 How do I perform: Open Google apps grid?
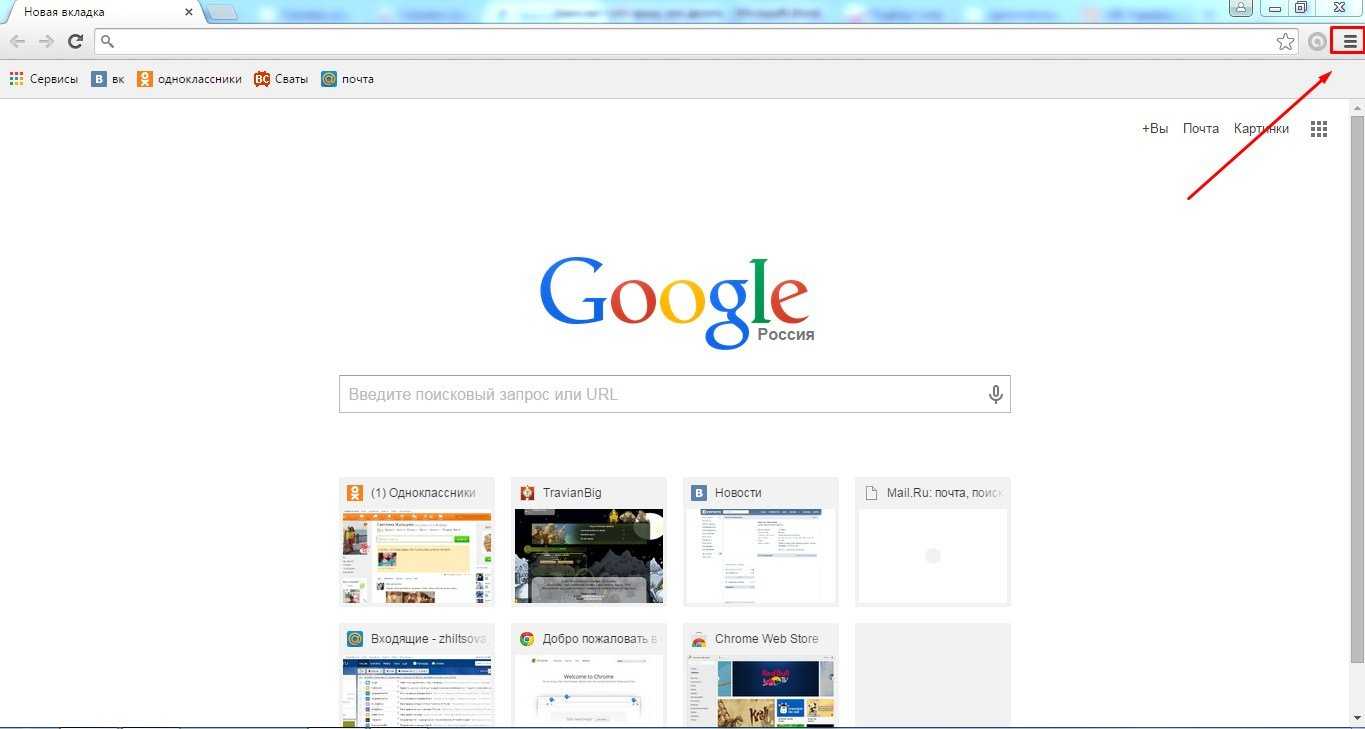pyautogui.click(x=1319, y=129)
